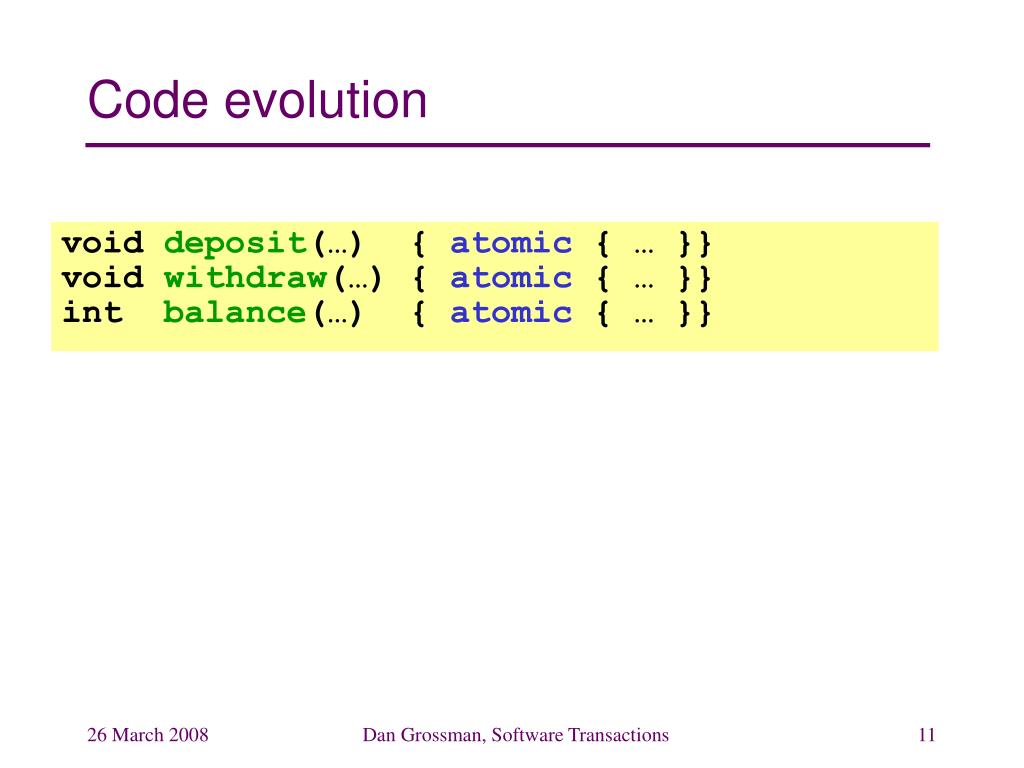The height and width of the screenshot is (768, 1024).
Task: Click 'atomic' on the deposit line
Action: coord(511,244)
